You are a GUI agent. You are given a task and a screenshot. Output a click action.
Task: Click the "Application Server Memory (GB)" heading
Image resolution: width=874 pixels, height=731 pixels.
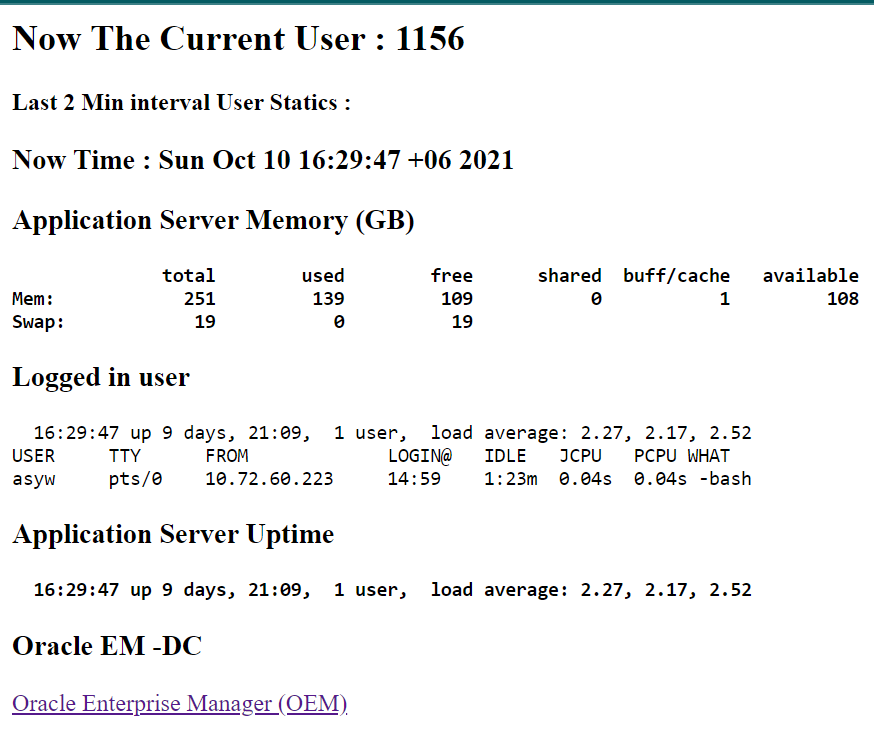[213, 221]
